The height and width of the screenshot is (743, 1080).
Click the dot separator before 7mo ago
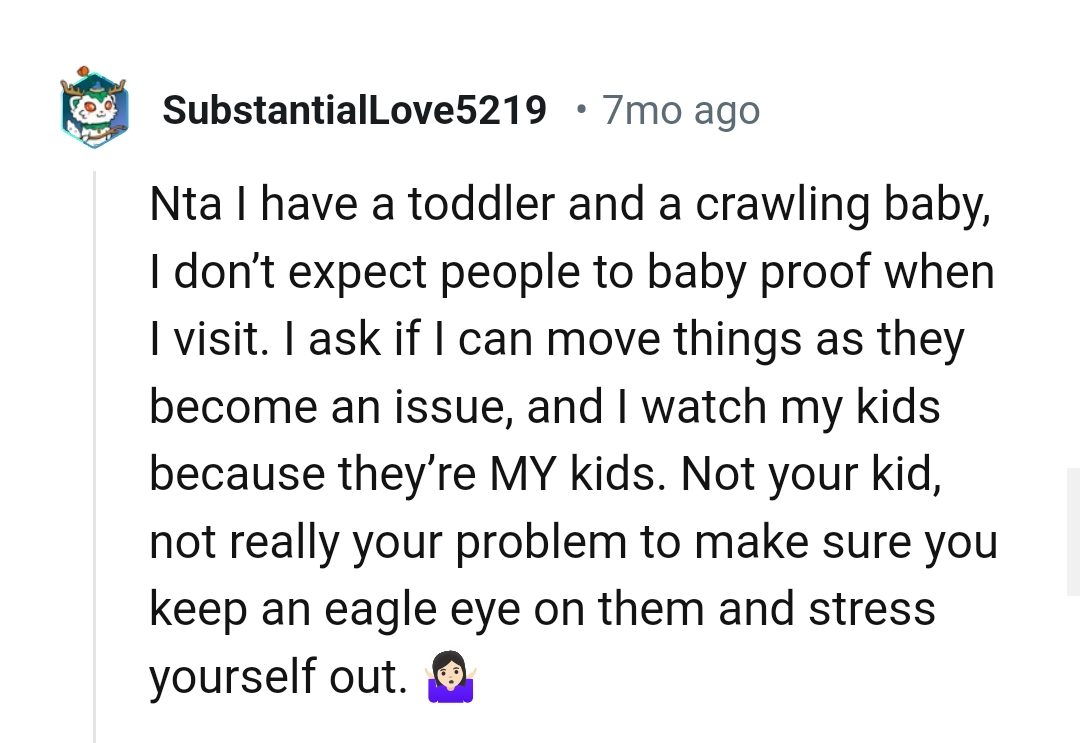(580, 110)
